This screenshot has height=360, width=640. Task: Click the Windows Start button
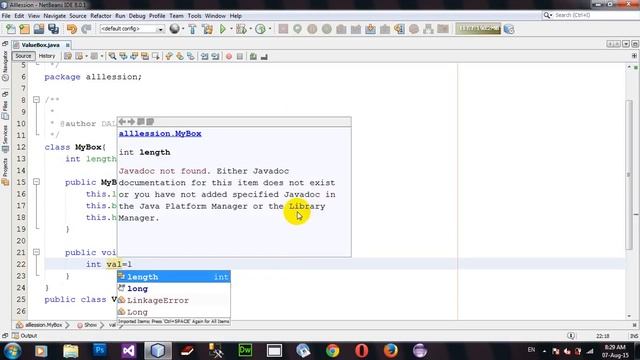tap(12, 351)
